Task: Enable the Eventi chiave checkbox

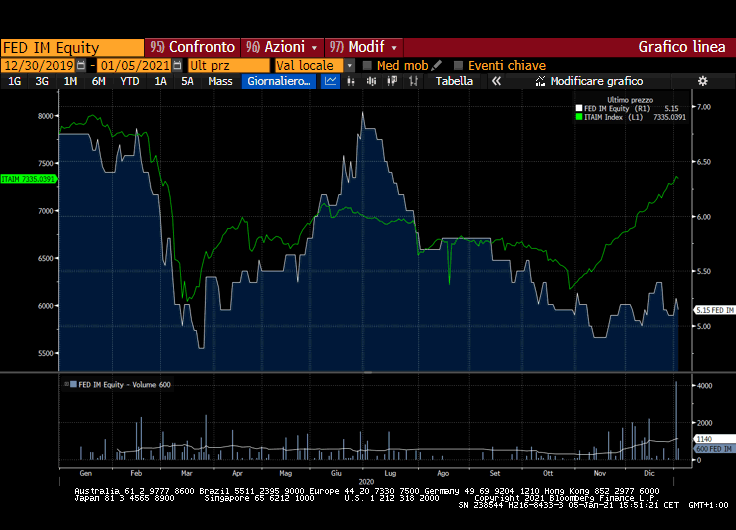Action: 458,65
